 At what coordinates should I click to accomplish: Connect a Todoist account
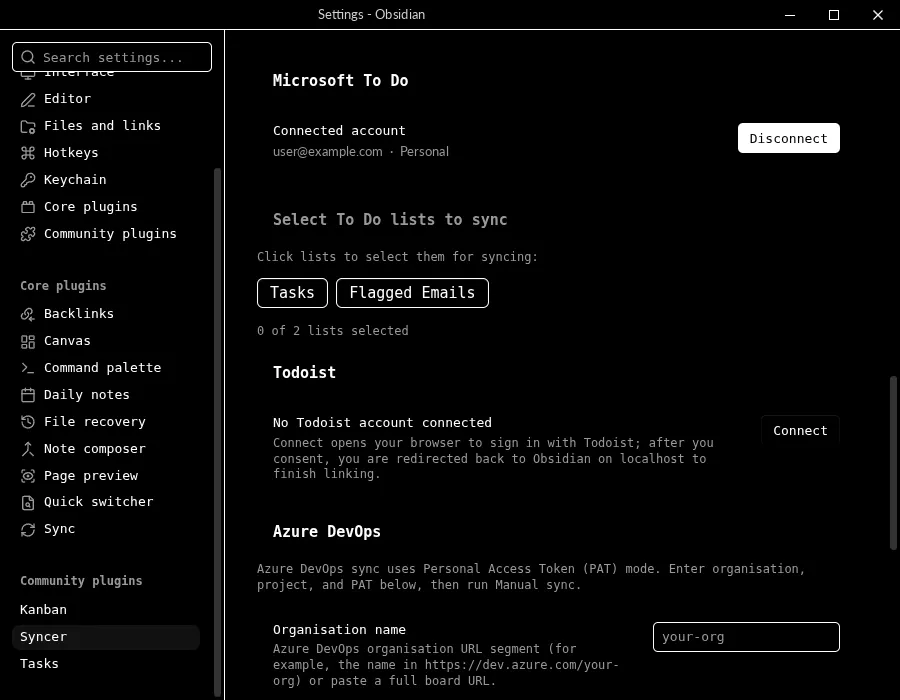(x=800, y=430)
